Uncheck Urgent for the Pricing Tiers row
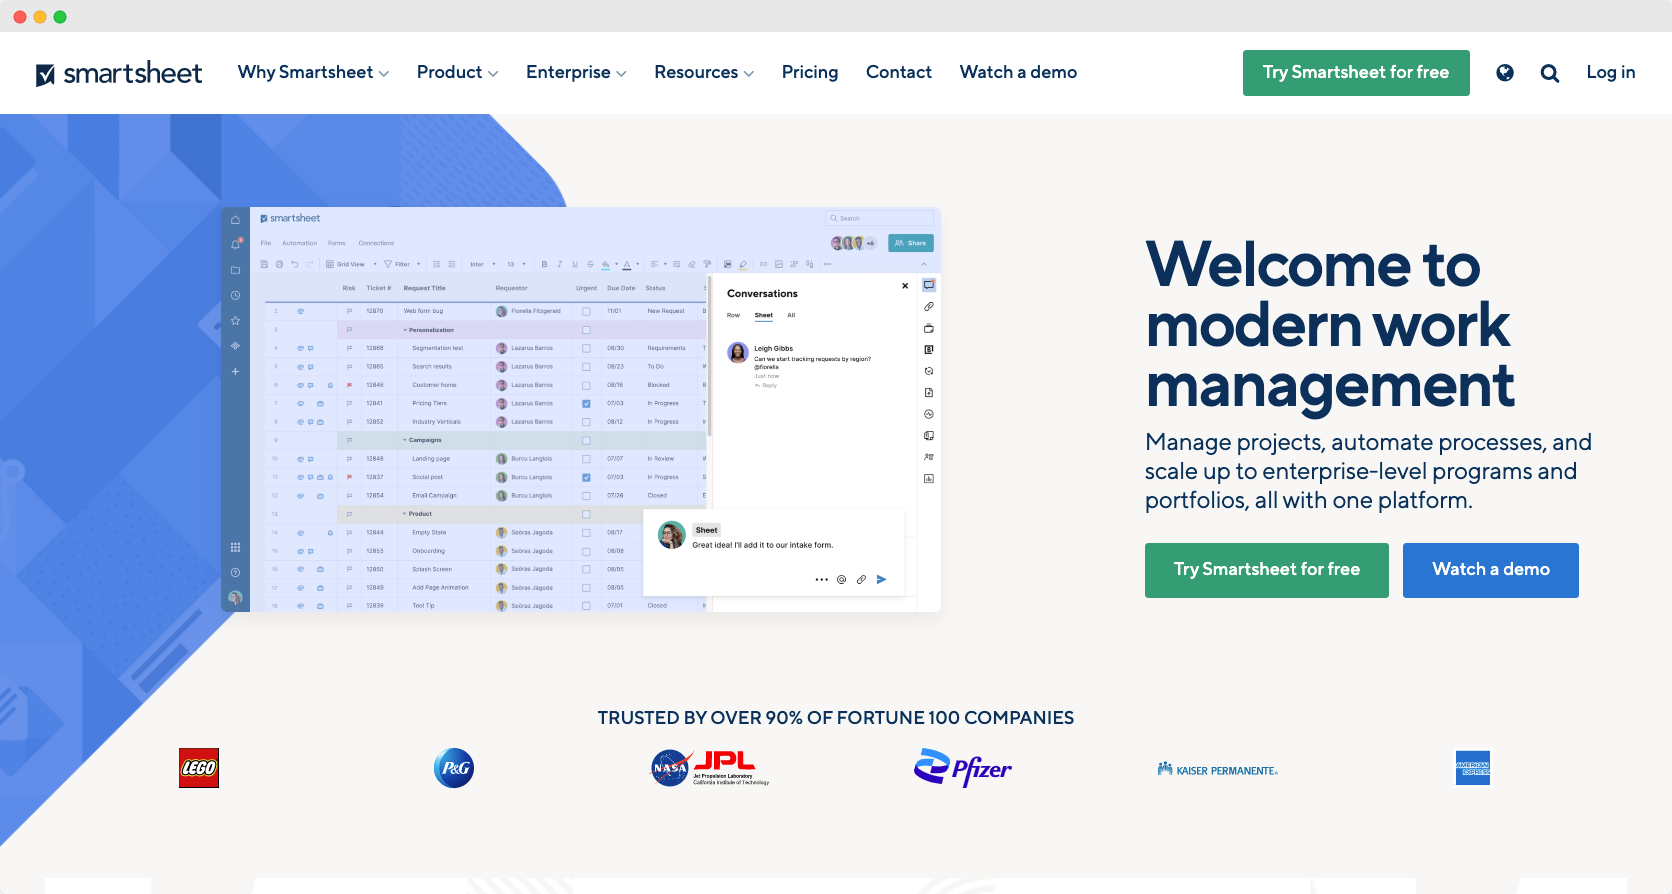The image size is (1672, 894). [586, 403]
